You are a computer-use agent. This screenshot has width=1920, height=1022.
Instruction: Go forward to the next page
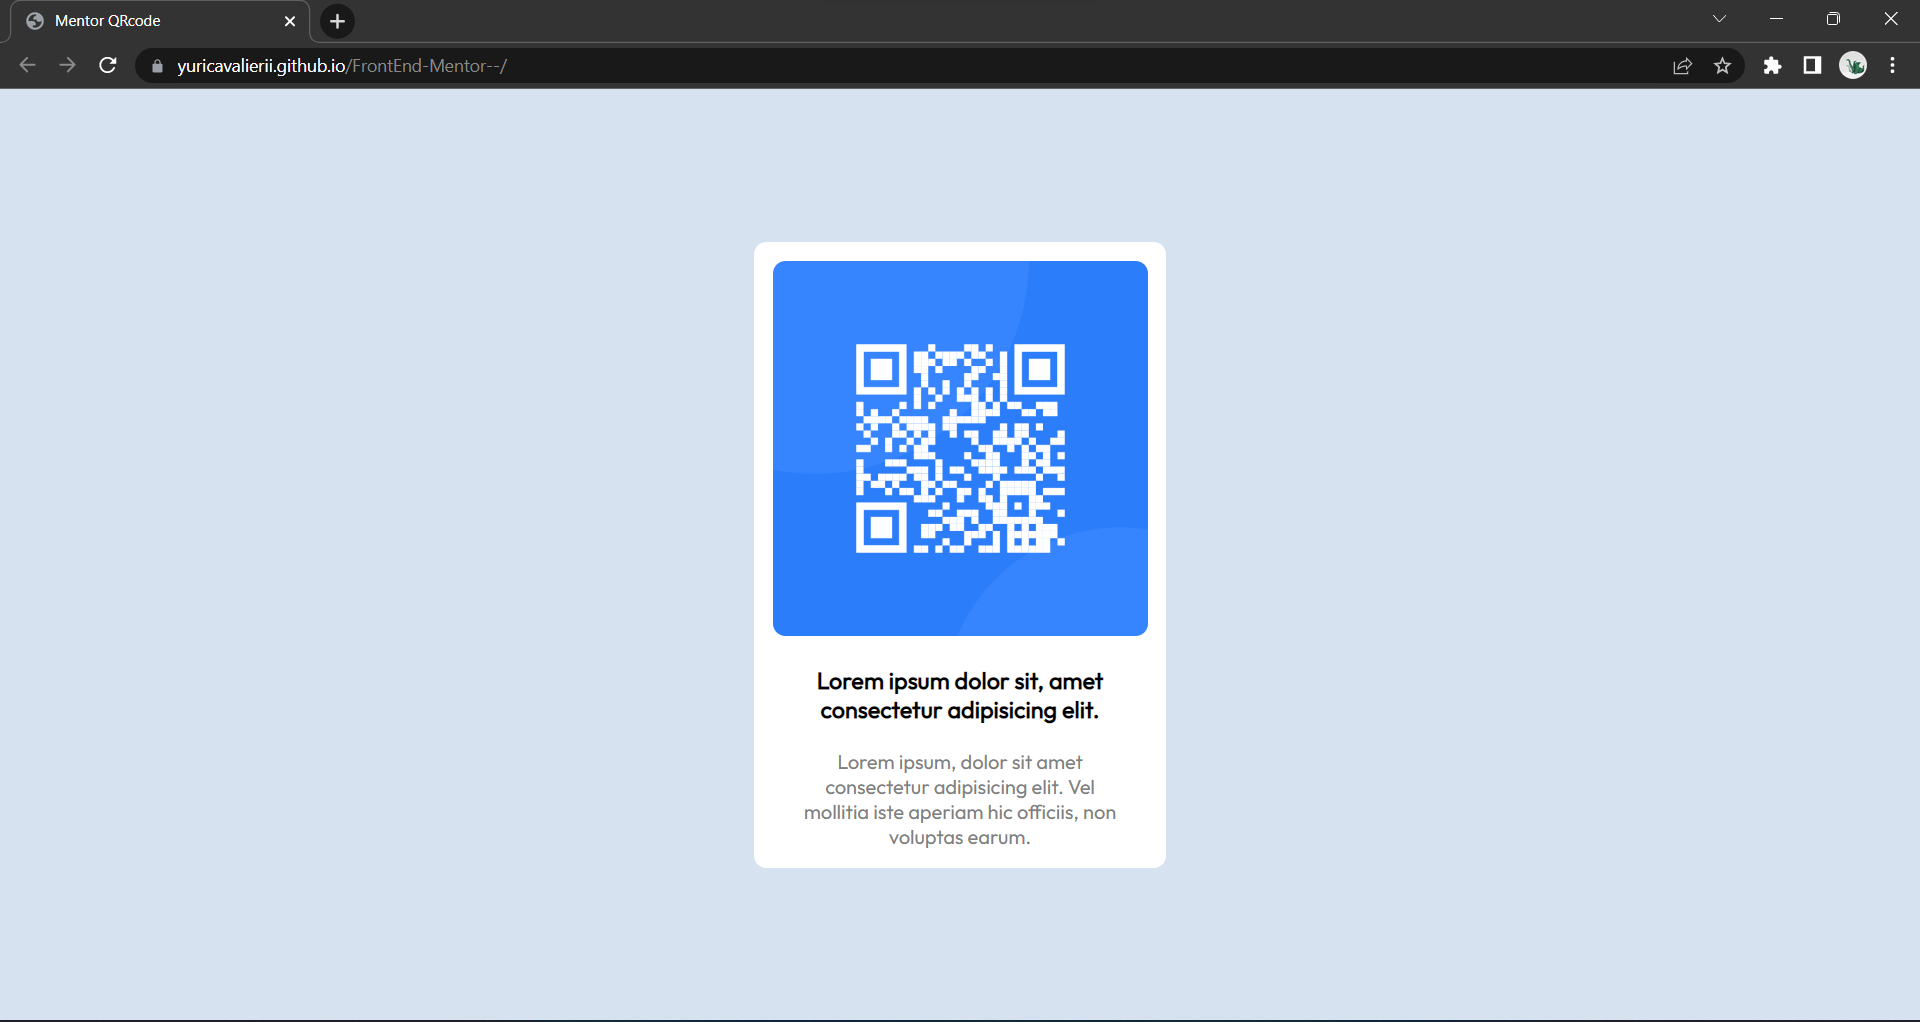click(x=67, y=66)
